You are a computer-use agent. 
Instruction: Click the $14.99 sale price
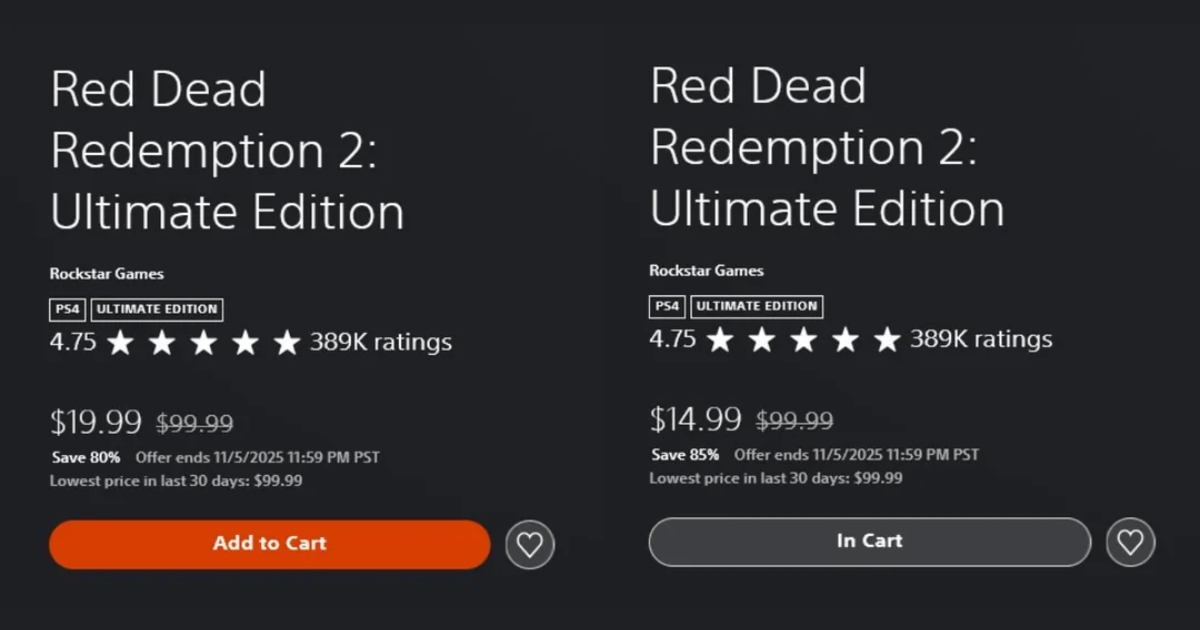coord(696,420)
